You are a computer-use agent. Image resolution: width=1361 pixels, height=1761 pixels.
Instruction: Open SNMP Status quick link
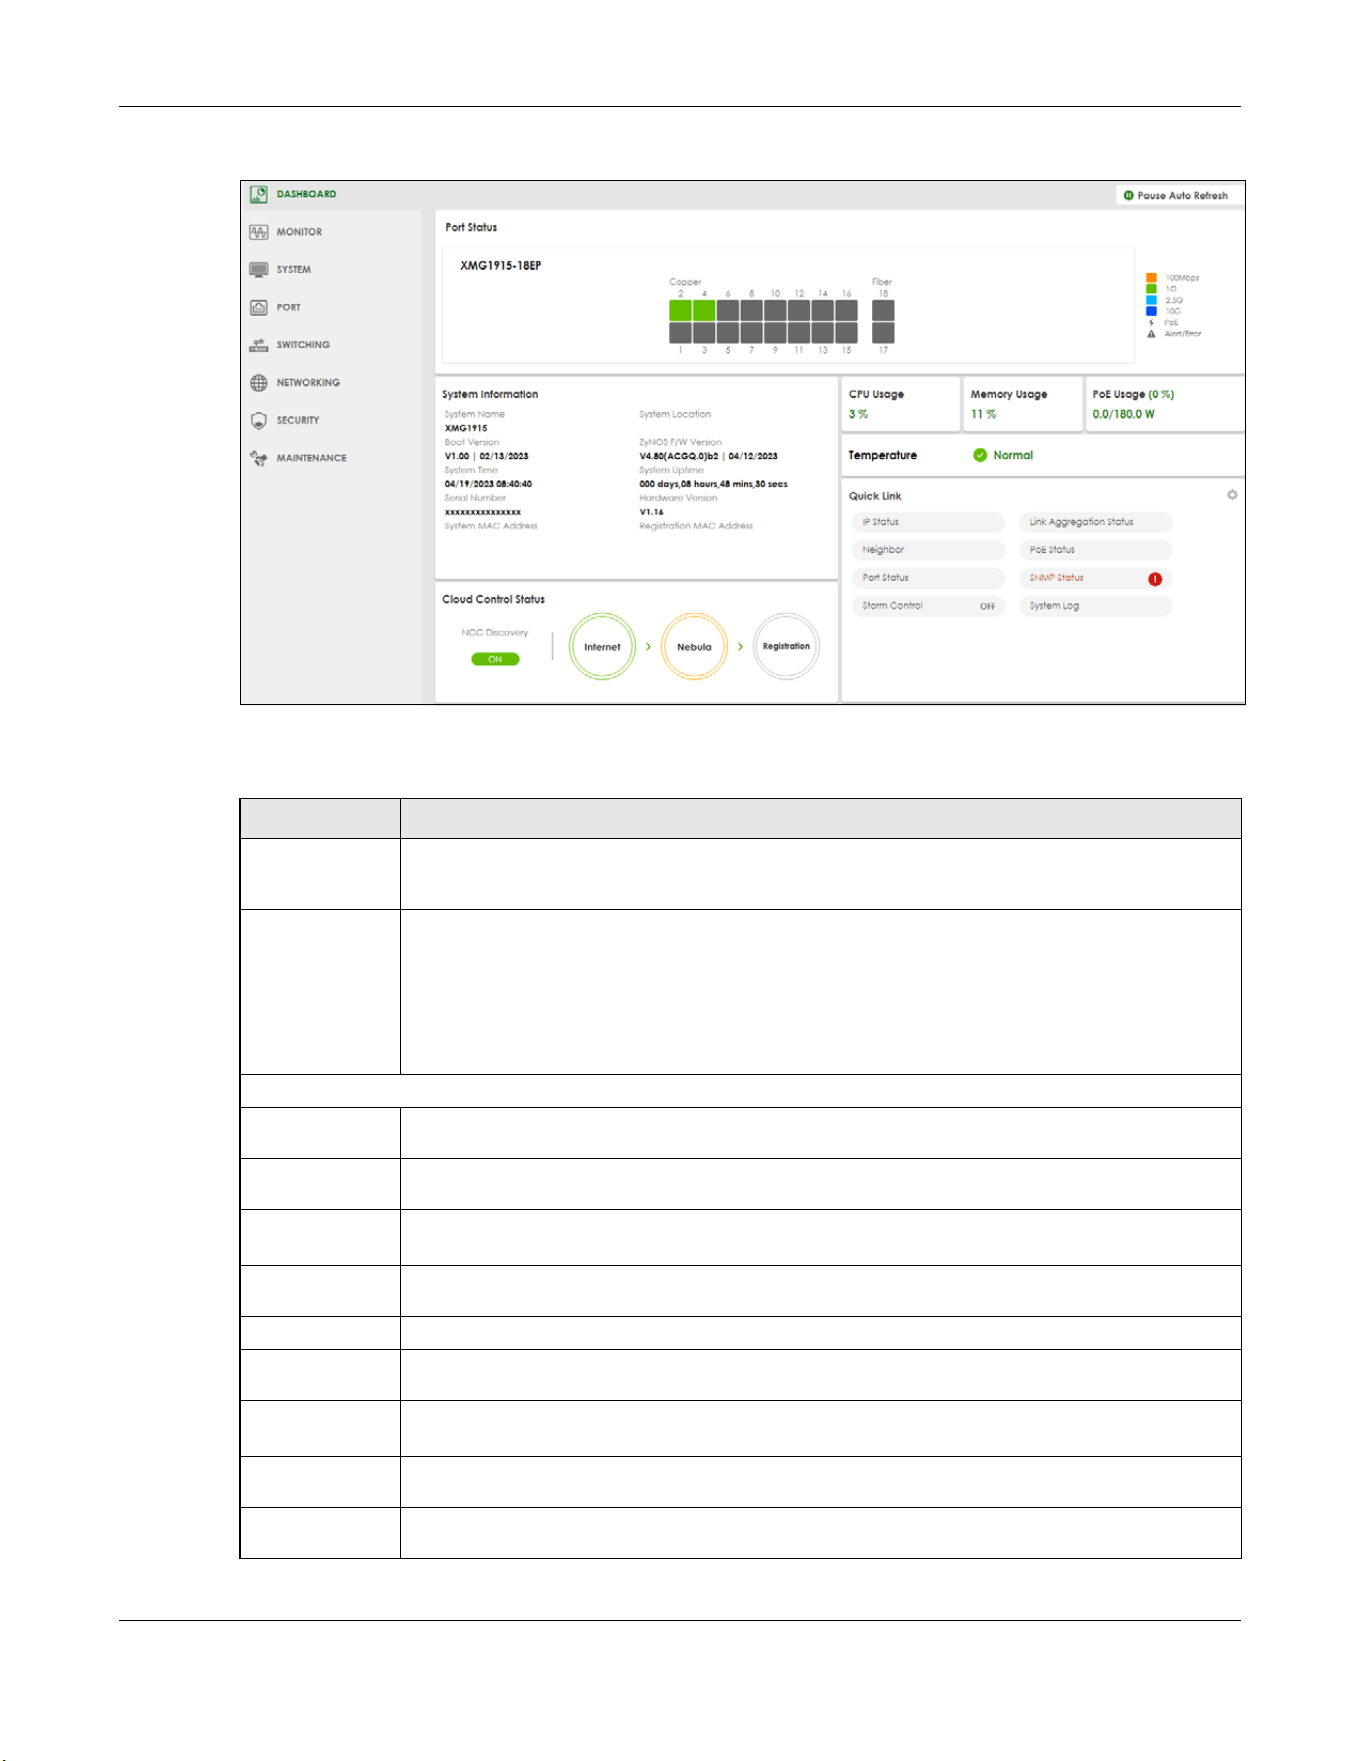(x=1096, y=578)
